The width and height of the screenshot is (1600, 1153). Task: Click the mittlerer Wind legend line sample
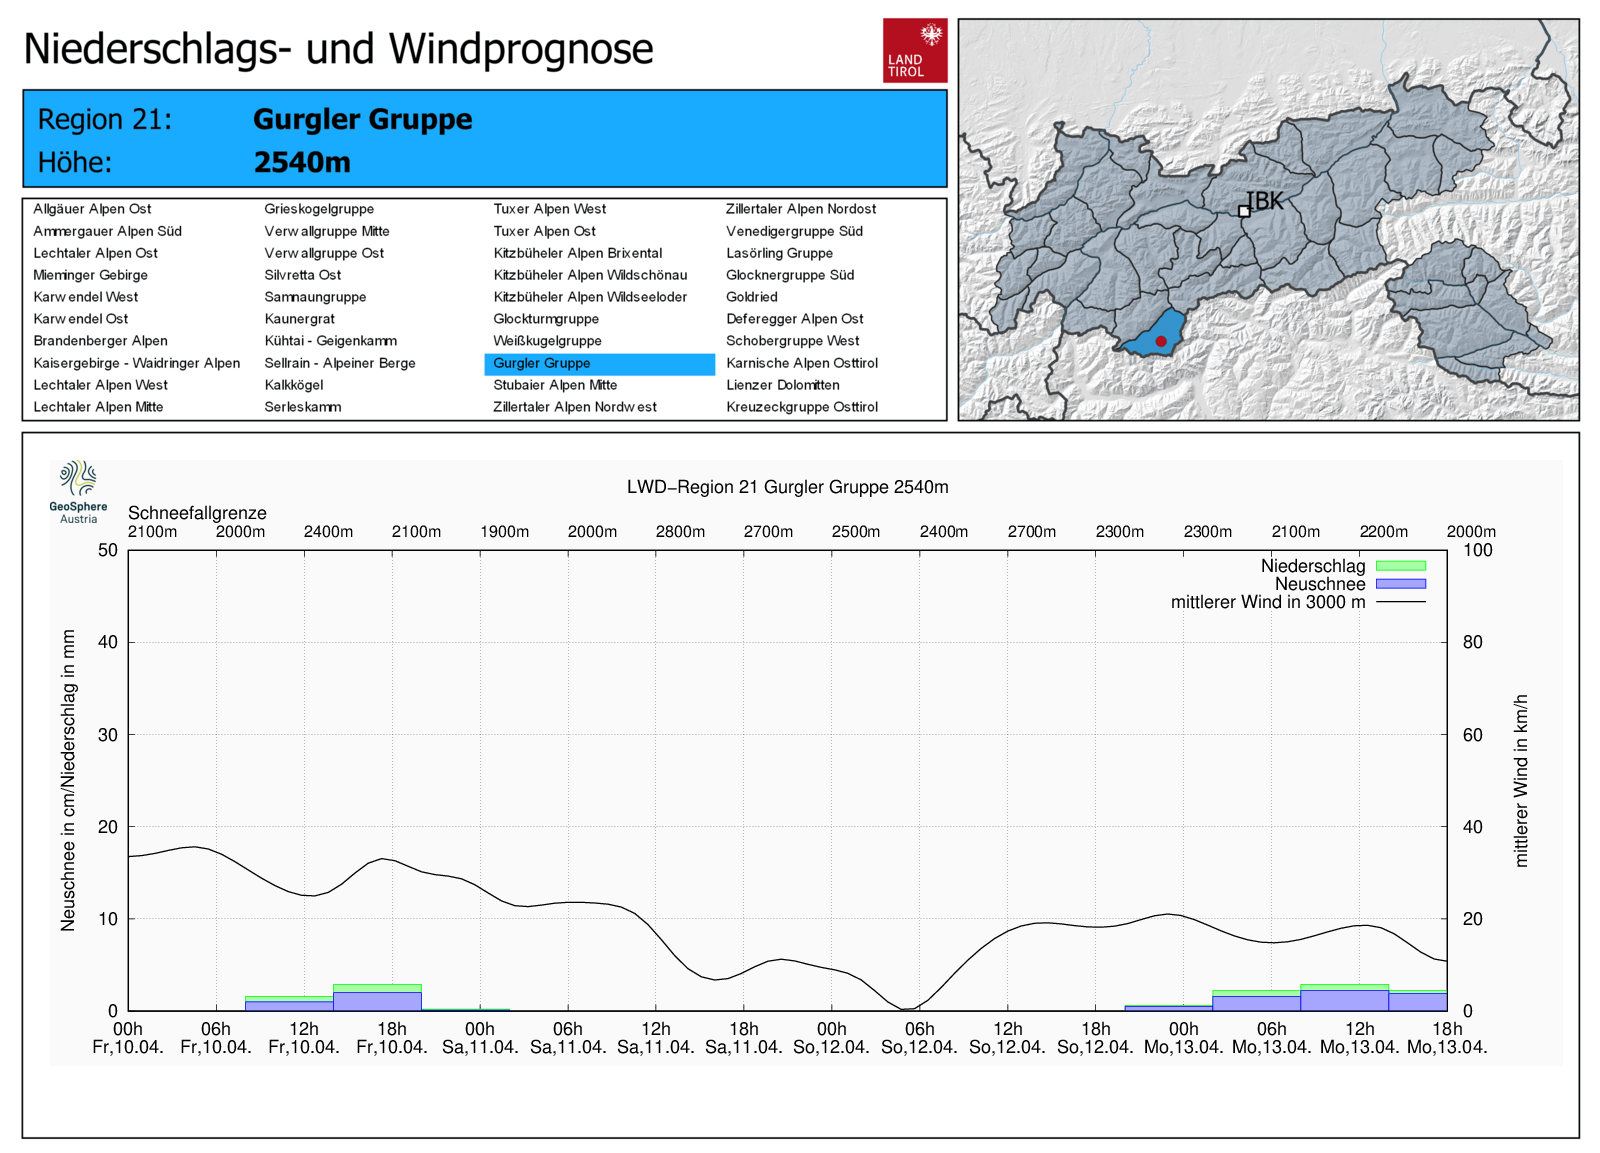coord(1400,602)
